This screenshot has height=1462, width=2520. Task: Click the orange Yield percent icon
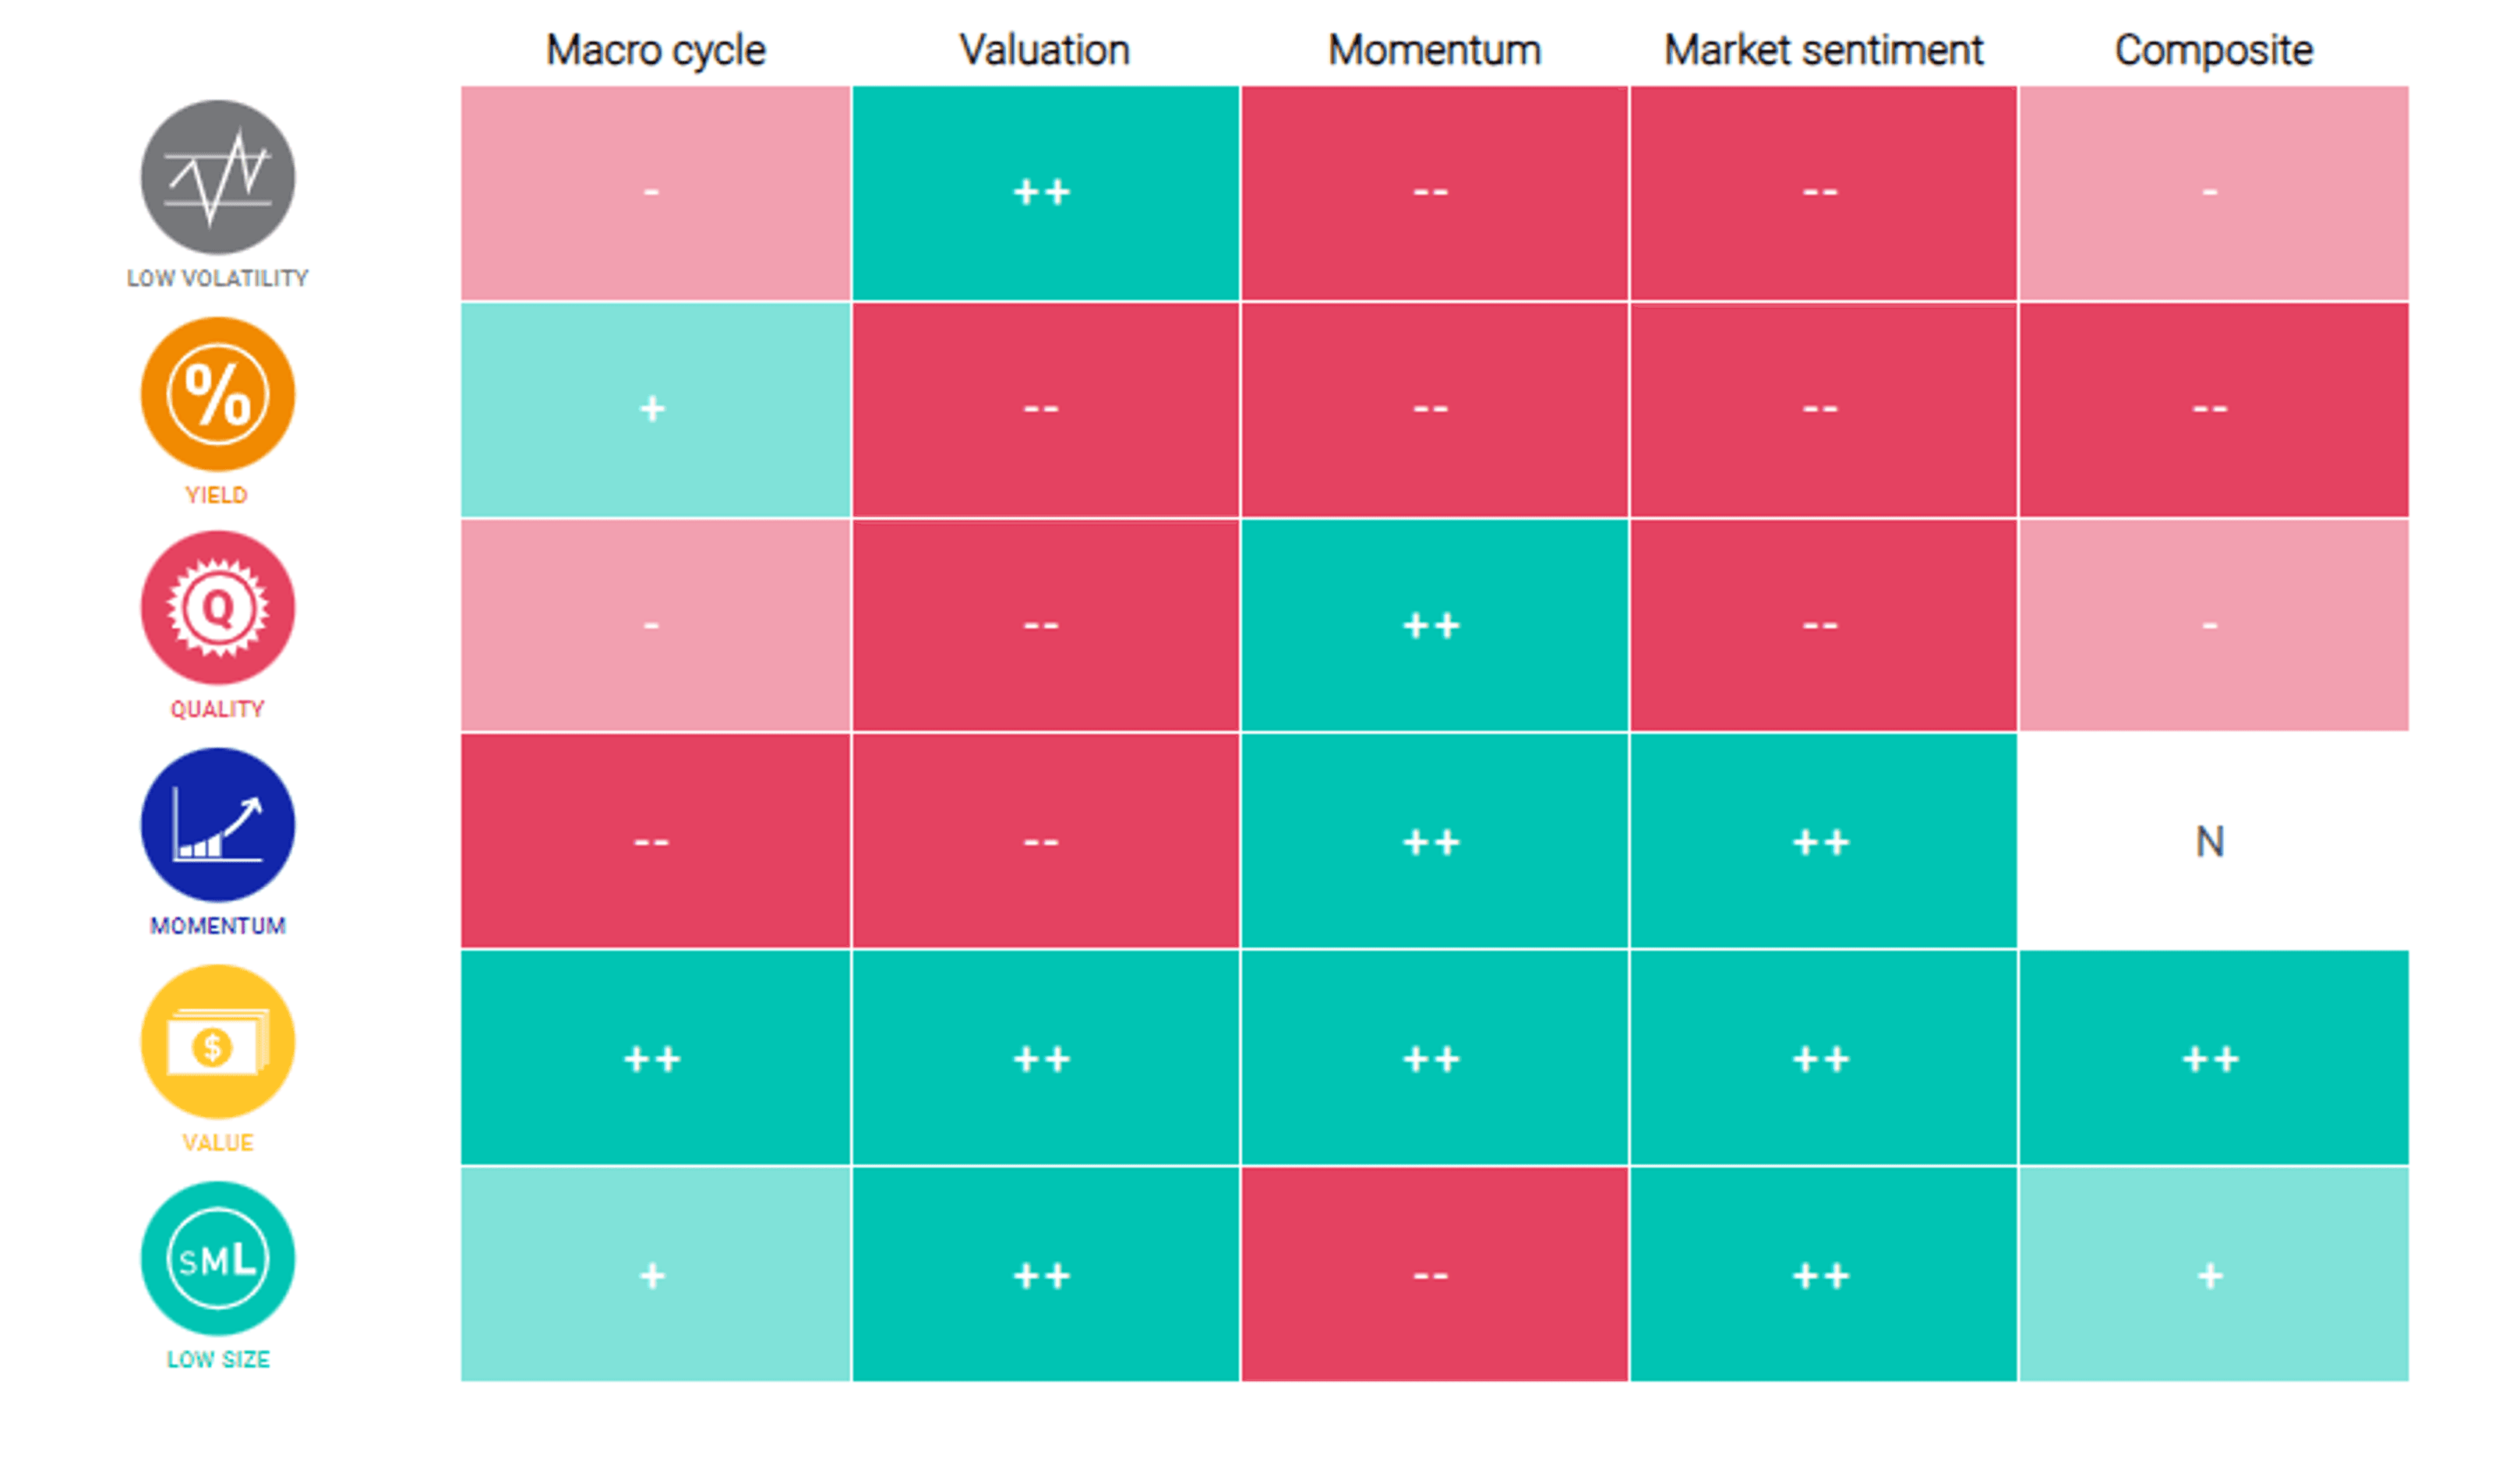218,394
